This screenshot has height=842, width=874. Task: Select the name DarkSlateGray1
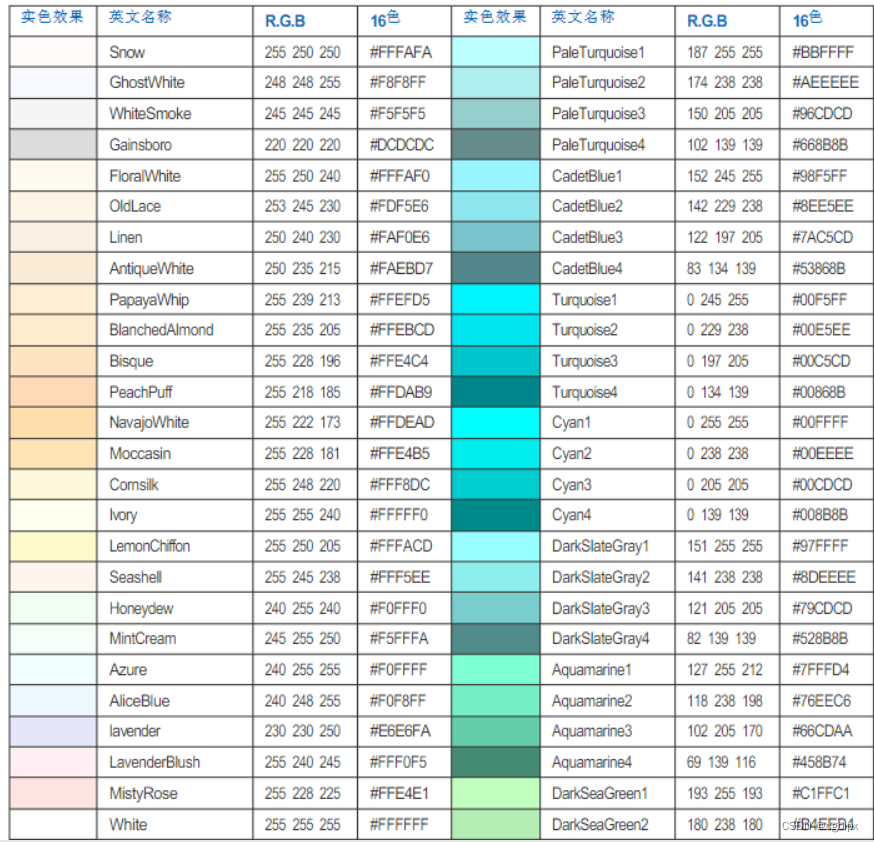click(600, 546)
